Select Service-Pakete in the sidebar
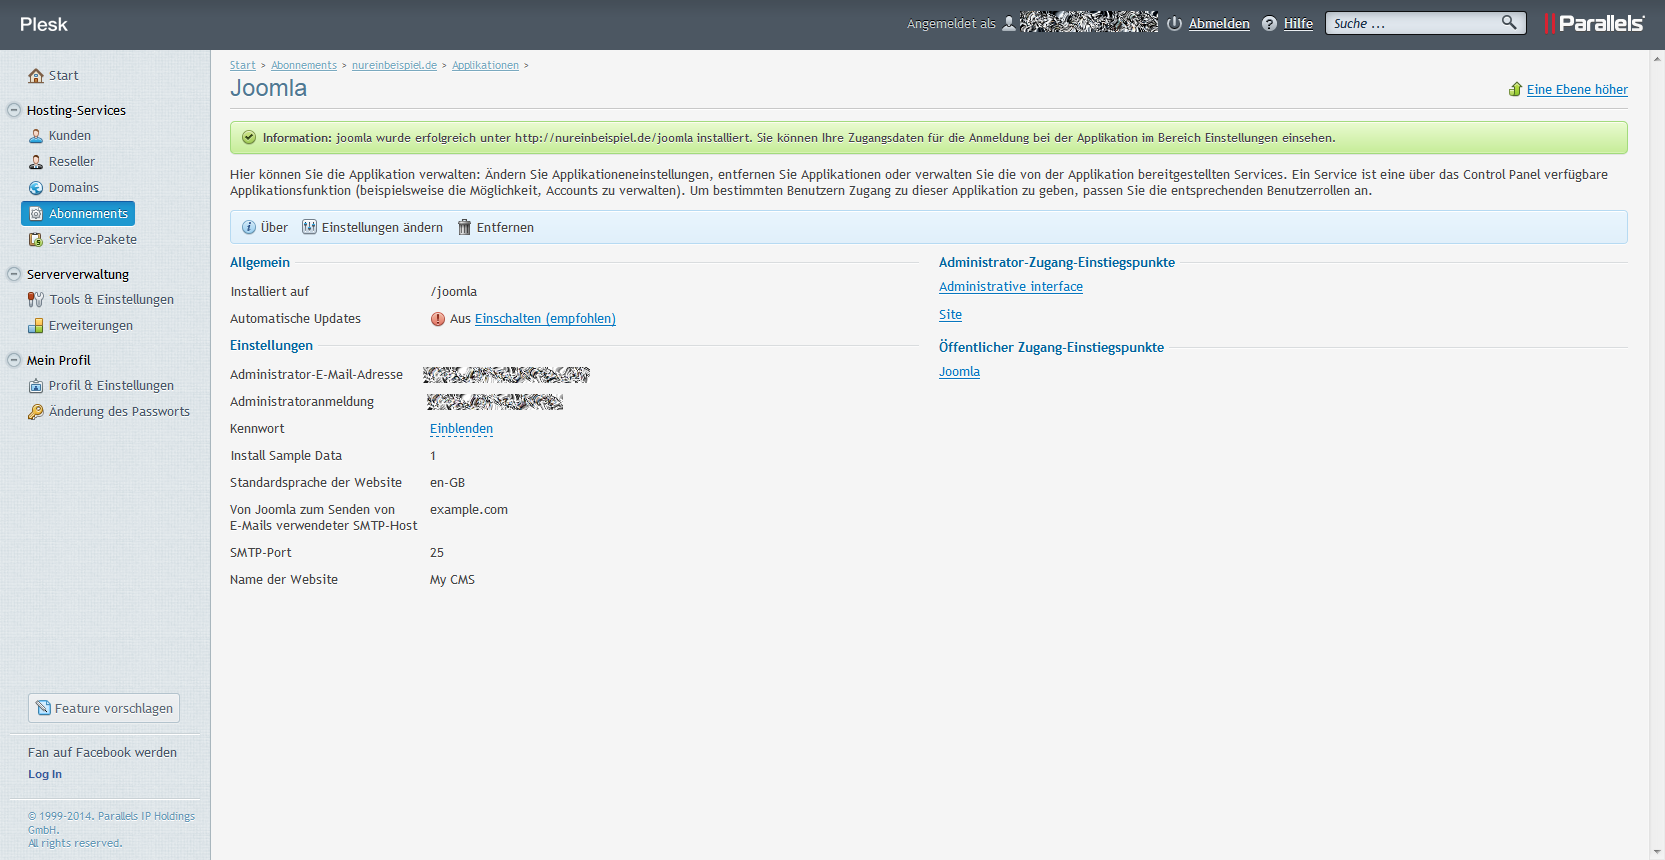The image size is (1665, 860). click(93, 240)
